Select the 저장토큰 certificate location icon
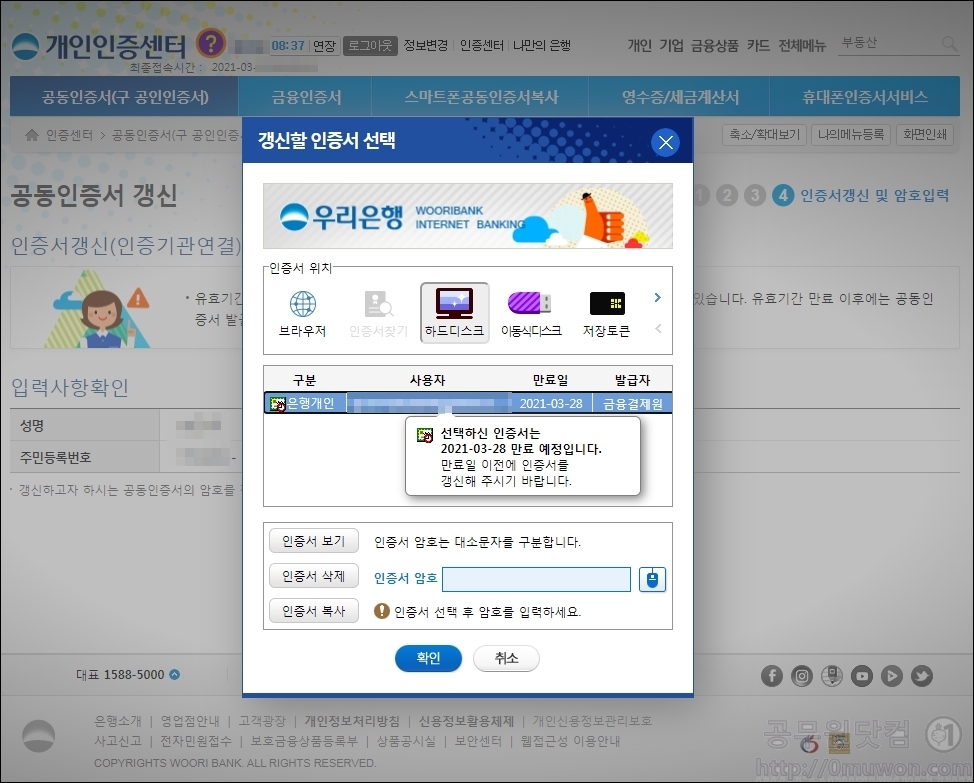974x783 pixels. click(606, 313)
